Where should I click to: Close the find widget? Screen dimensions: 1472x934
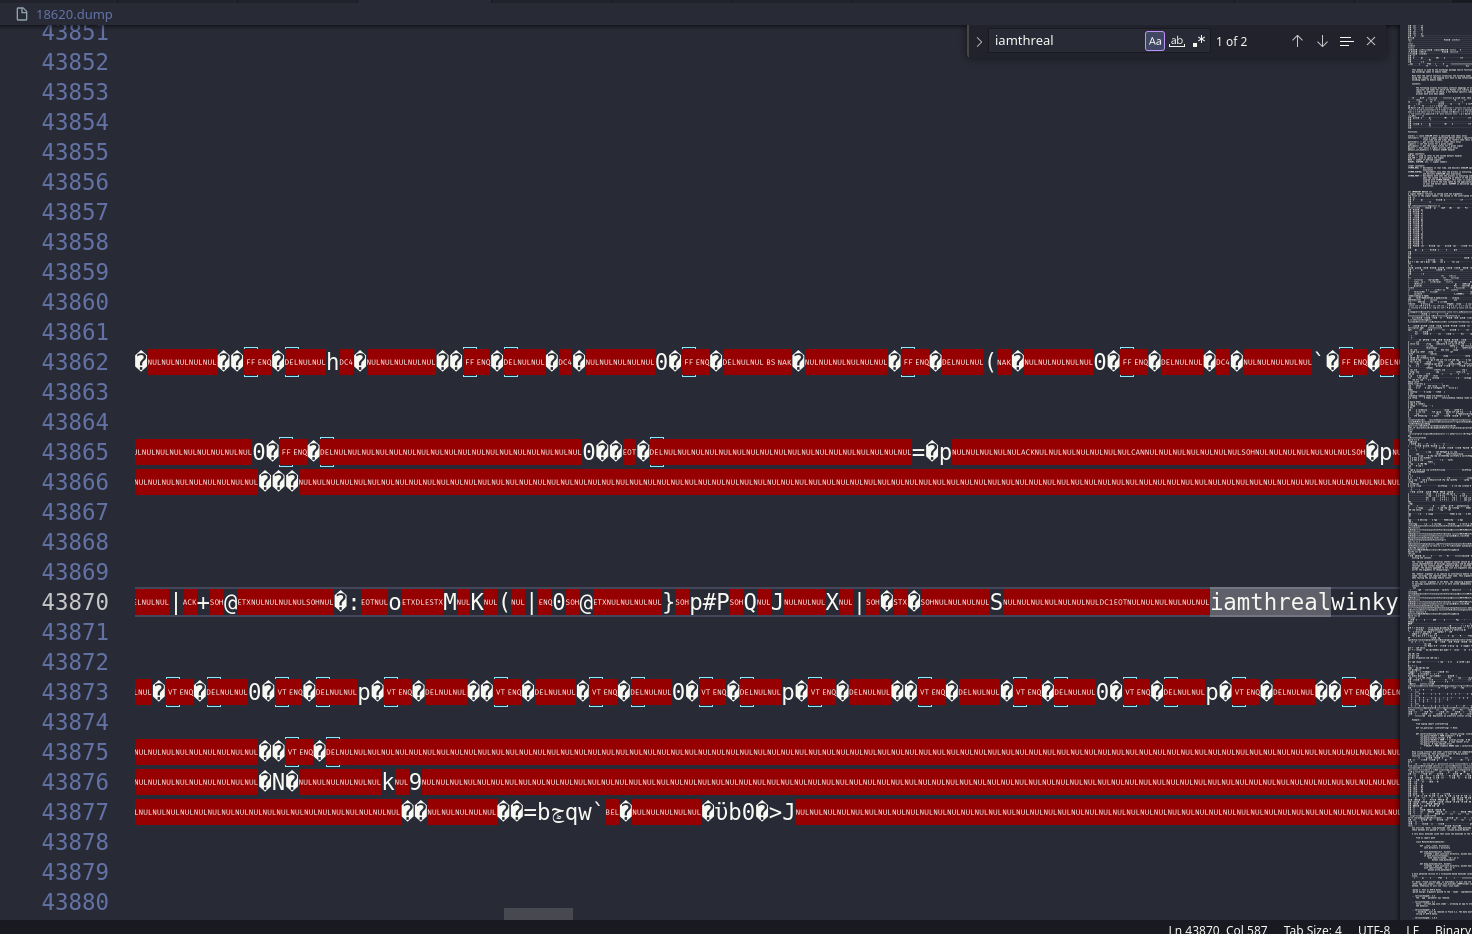click(1371, 41)
